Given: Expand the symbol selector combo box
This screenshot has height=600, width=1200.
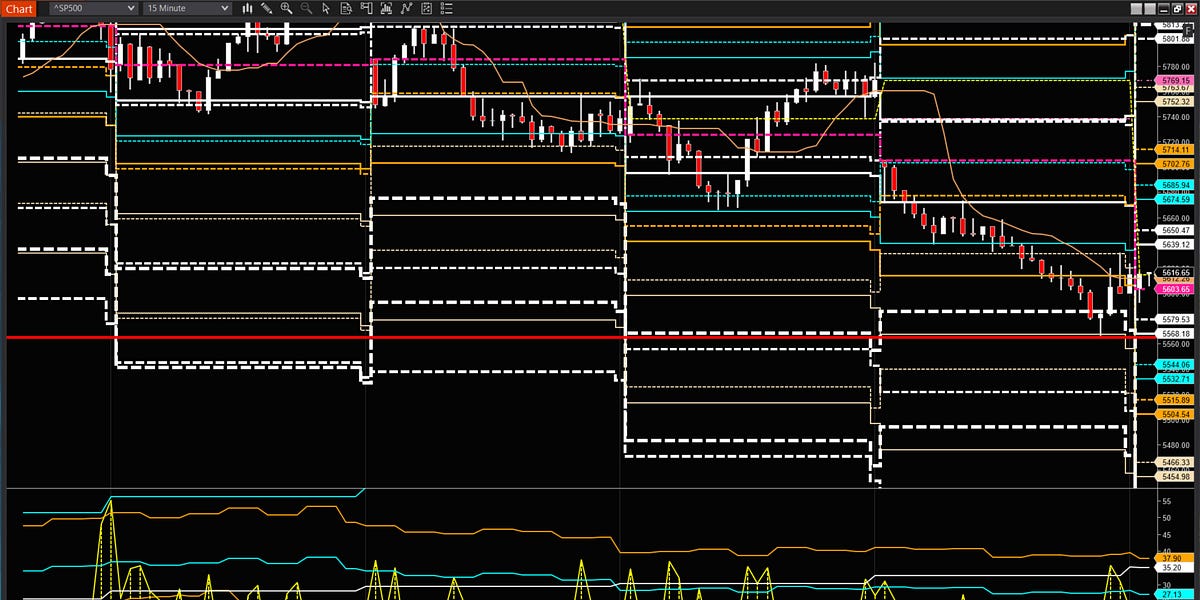Looking at the screenshot, I should click(131, 8).
